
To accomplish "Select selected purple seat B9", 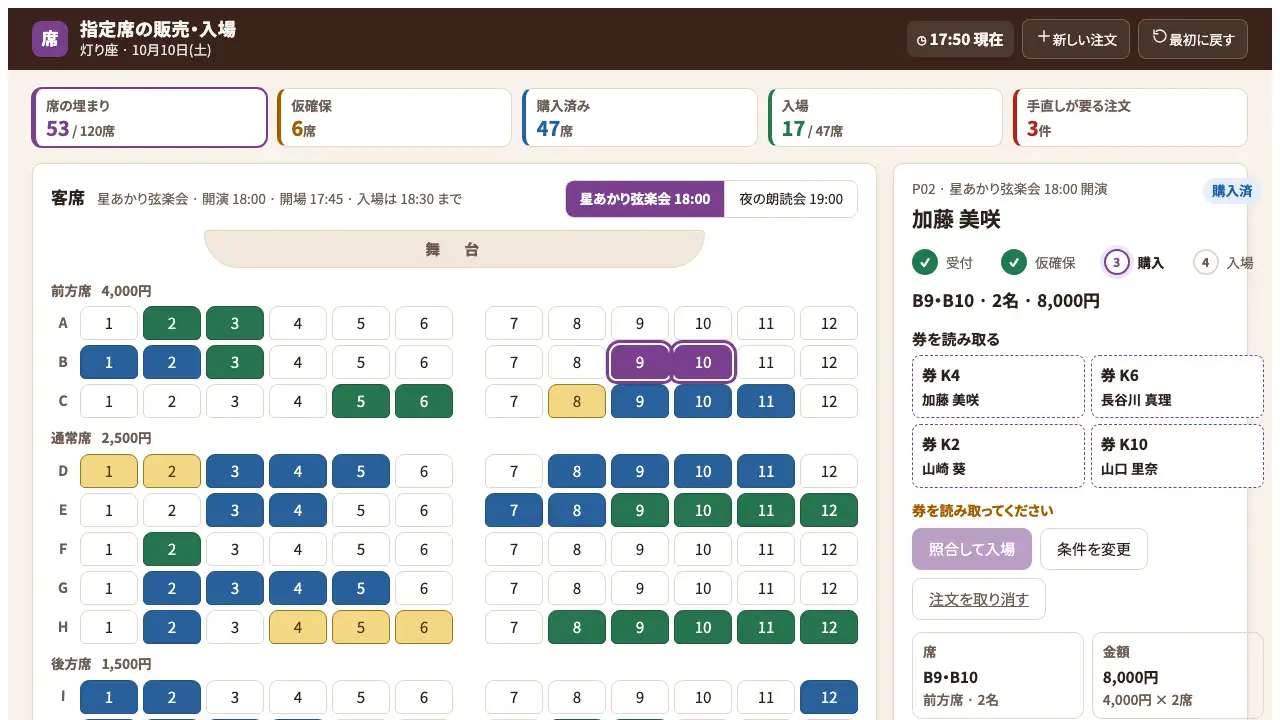I will pos(640,363).
